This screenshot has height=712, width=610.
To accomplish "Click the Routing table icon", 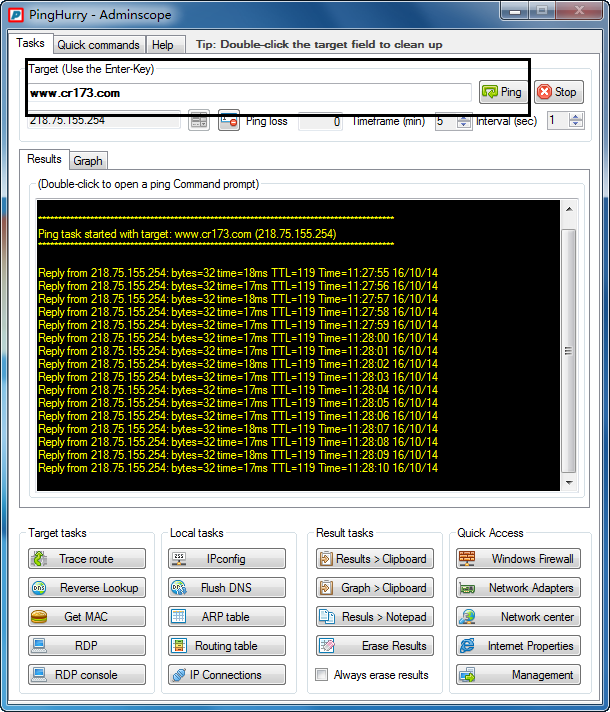I will pos(179,646).
